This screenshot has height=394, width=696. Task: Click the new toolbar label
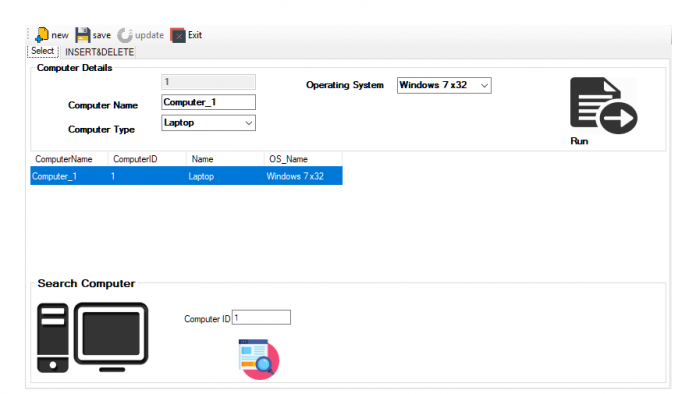click(x=60, y=35)
